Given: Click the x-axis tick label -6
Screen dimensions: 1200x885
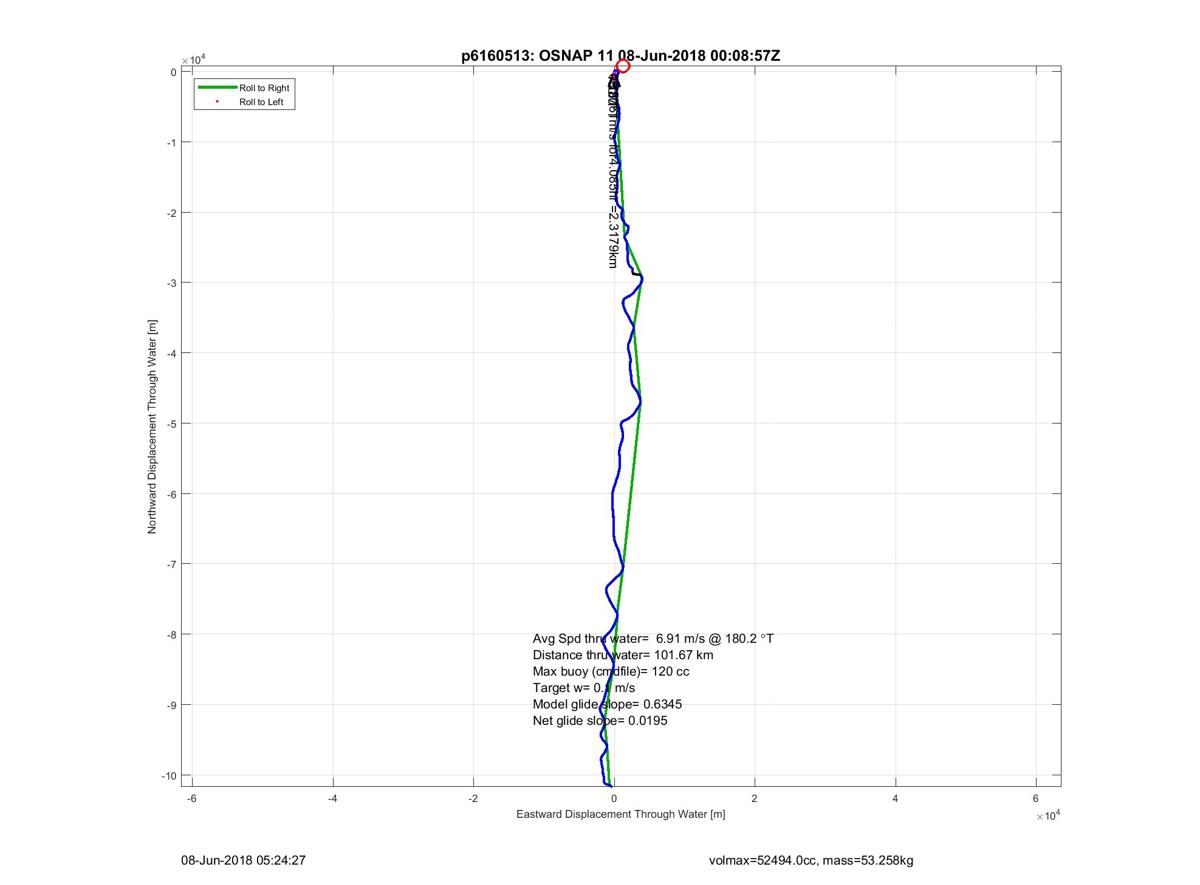Looking at the screenshot, I should pyautogui.click(x=191, y=798).
